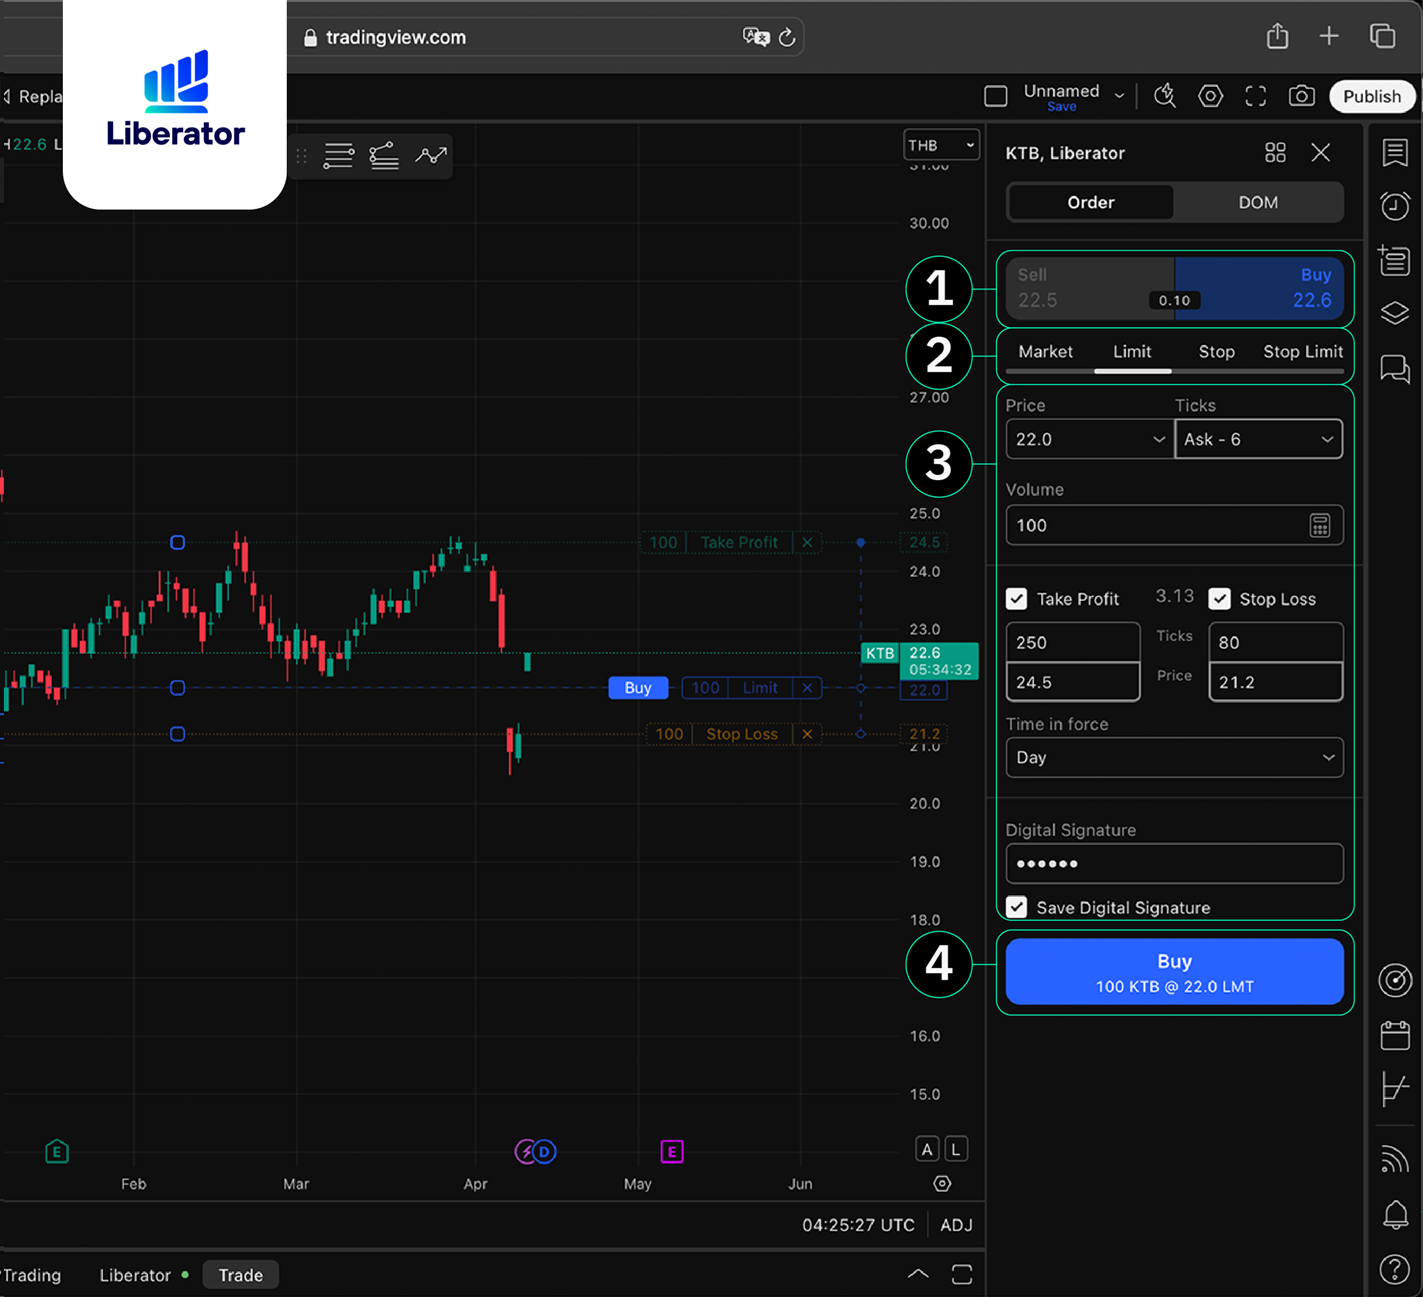Image resolution: width=1423 pixels, height=1297 pixels.
Task: Open the alerts clock icon in sidebar
Action: click(1395, 206)
